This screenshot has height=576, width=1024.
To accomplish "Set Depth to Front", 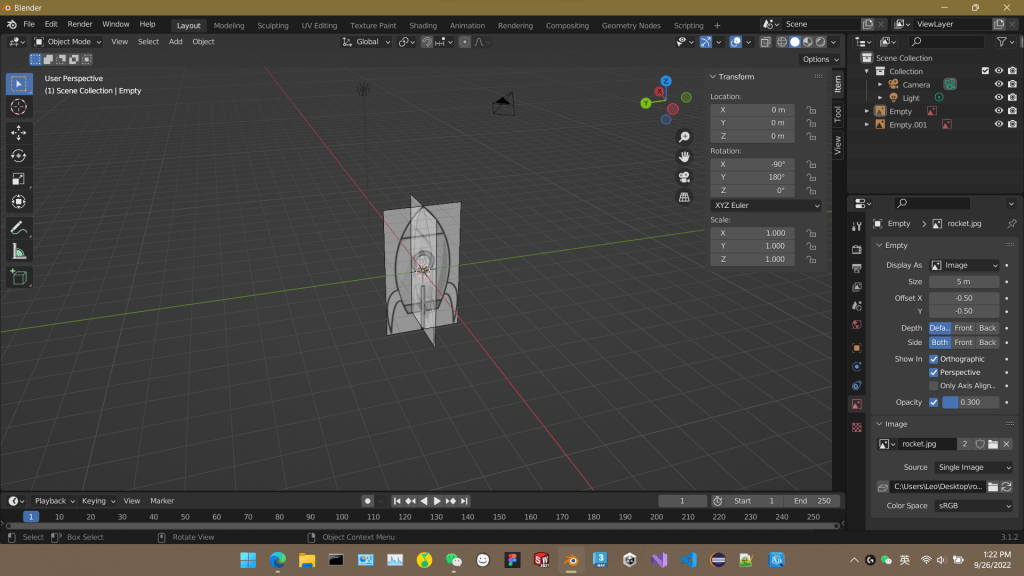I will point(963,328).
